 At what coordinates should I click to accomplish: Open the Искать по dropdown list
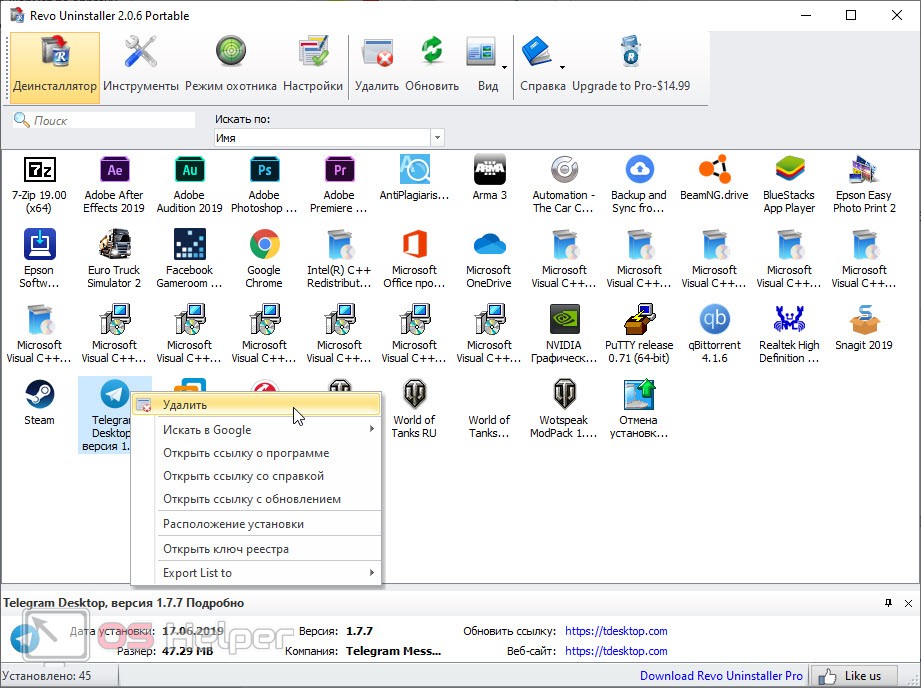(x=437, y=138)
